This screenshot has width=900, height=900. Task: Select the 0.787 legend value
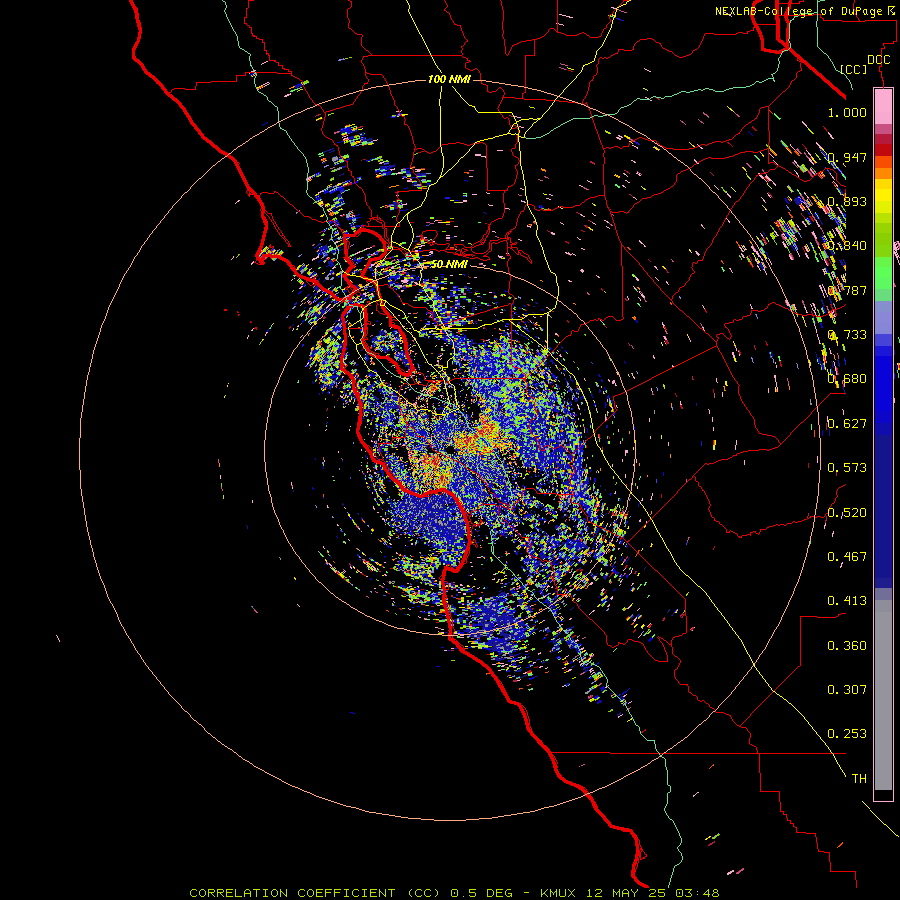click(847, 290)
